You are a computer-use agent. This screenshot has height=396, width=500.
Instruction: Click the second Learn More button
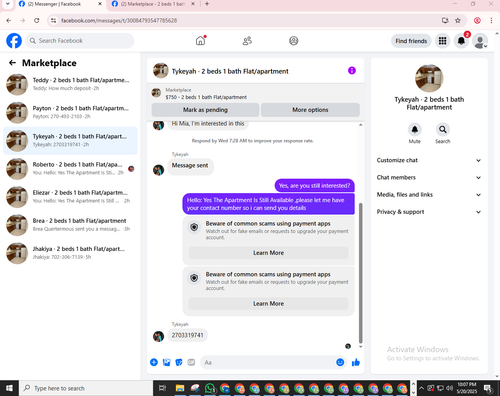(x=268, y=303)
